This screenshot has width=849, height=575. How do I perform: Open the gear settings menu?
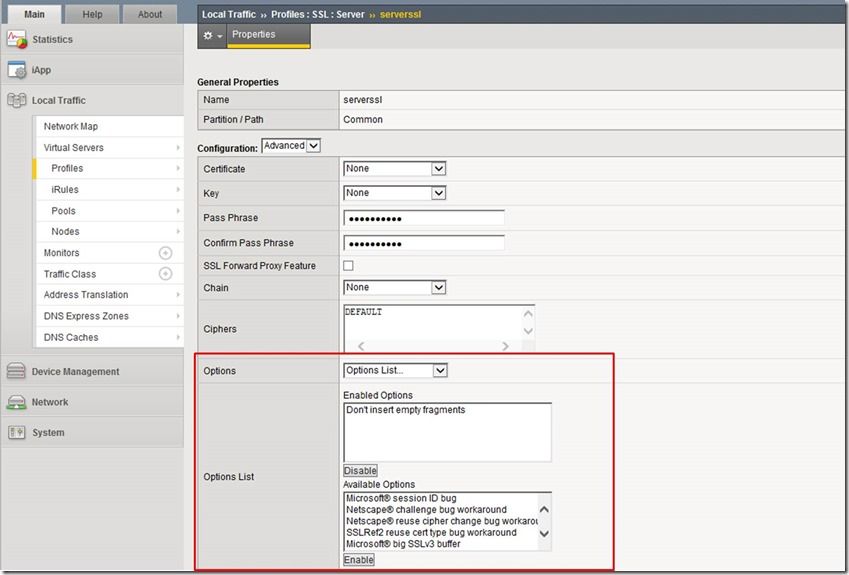pos(212,35)
